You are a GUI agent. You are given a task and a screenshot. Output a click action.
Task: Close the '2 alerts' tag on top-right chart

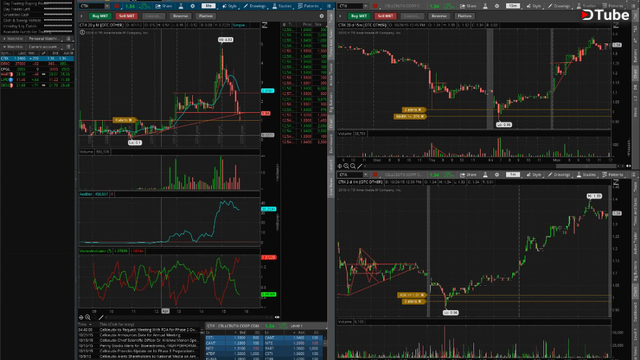point(420,110)
